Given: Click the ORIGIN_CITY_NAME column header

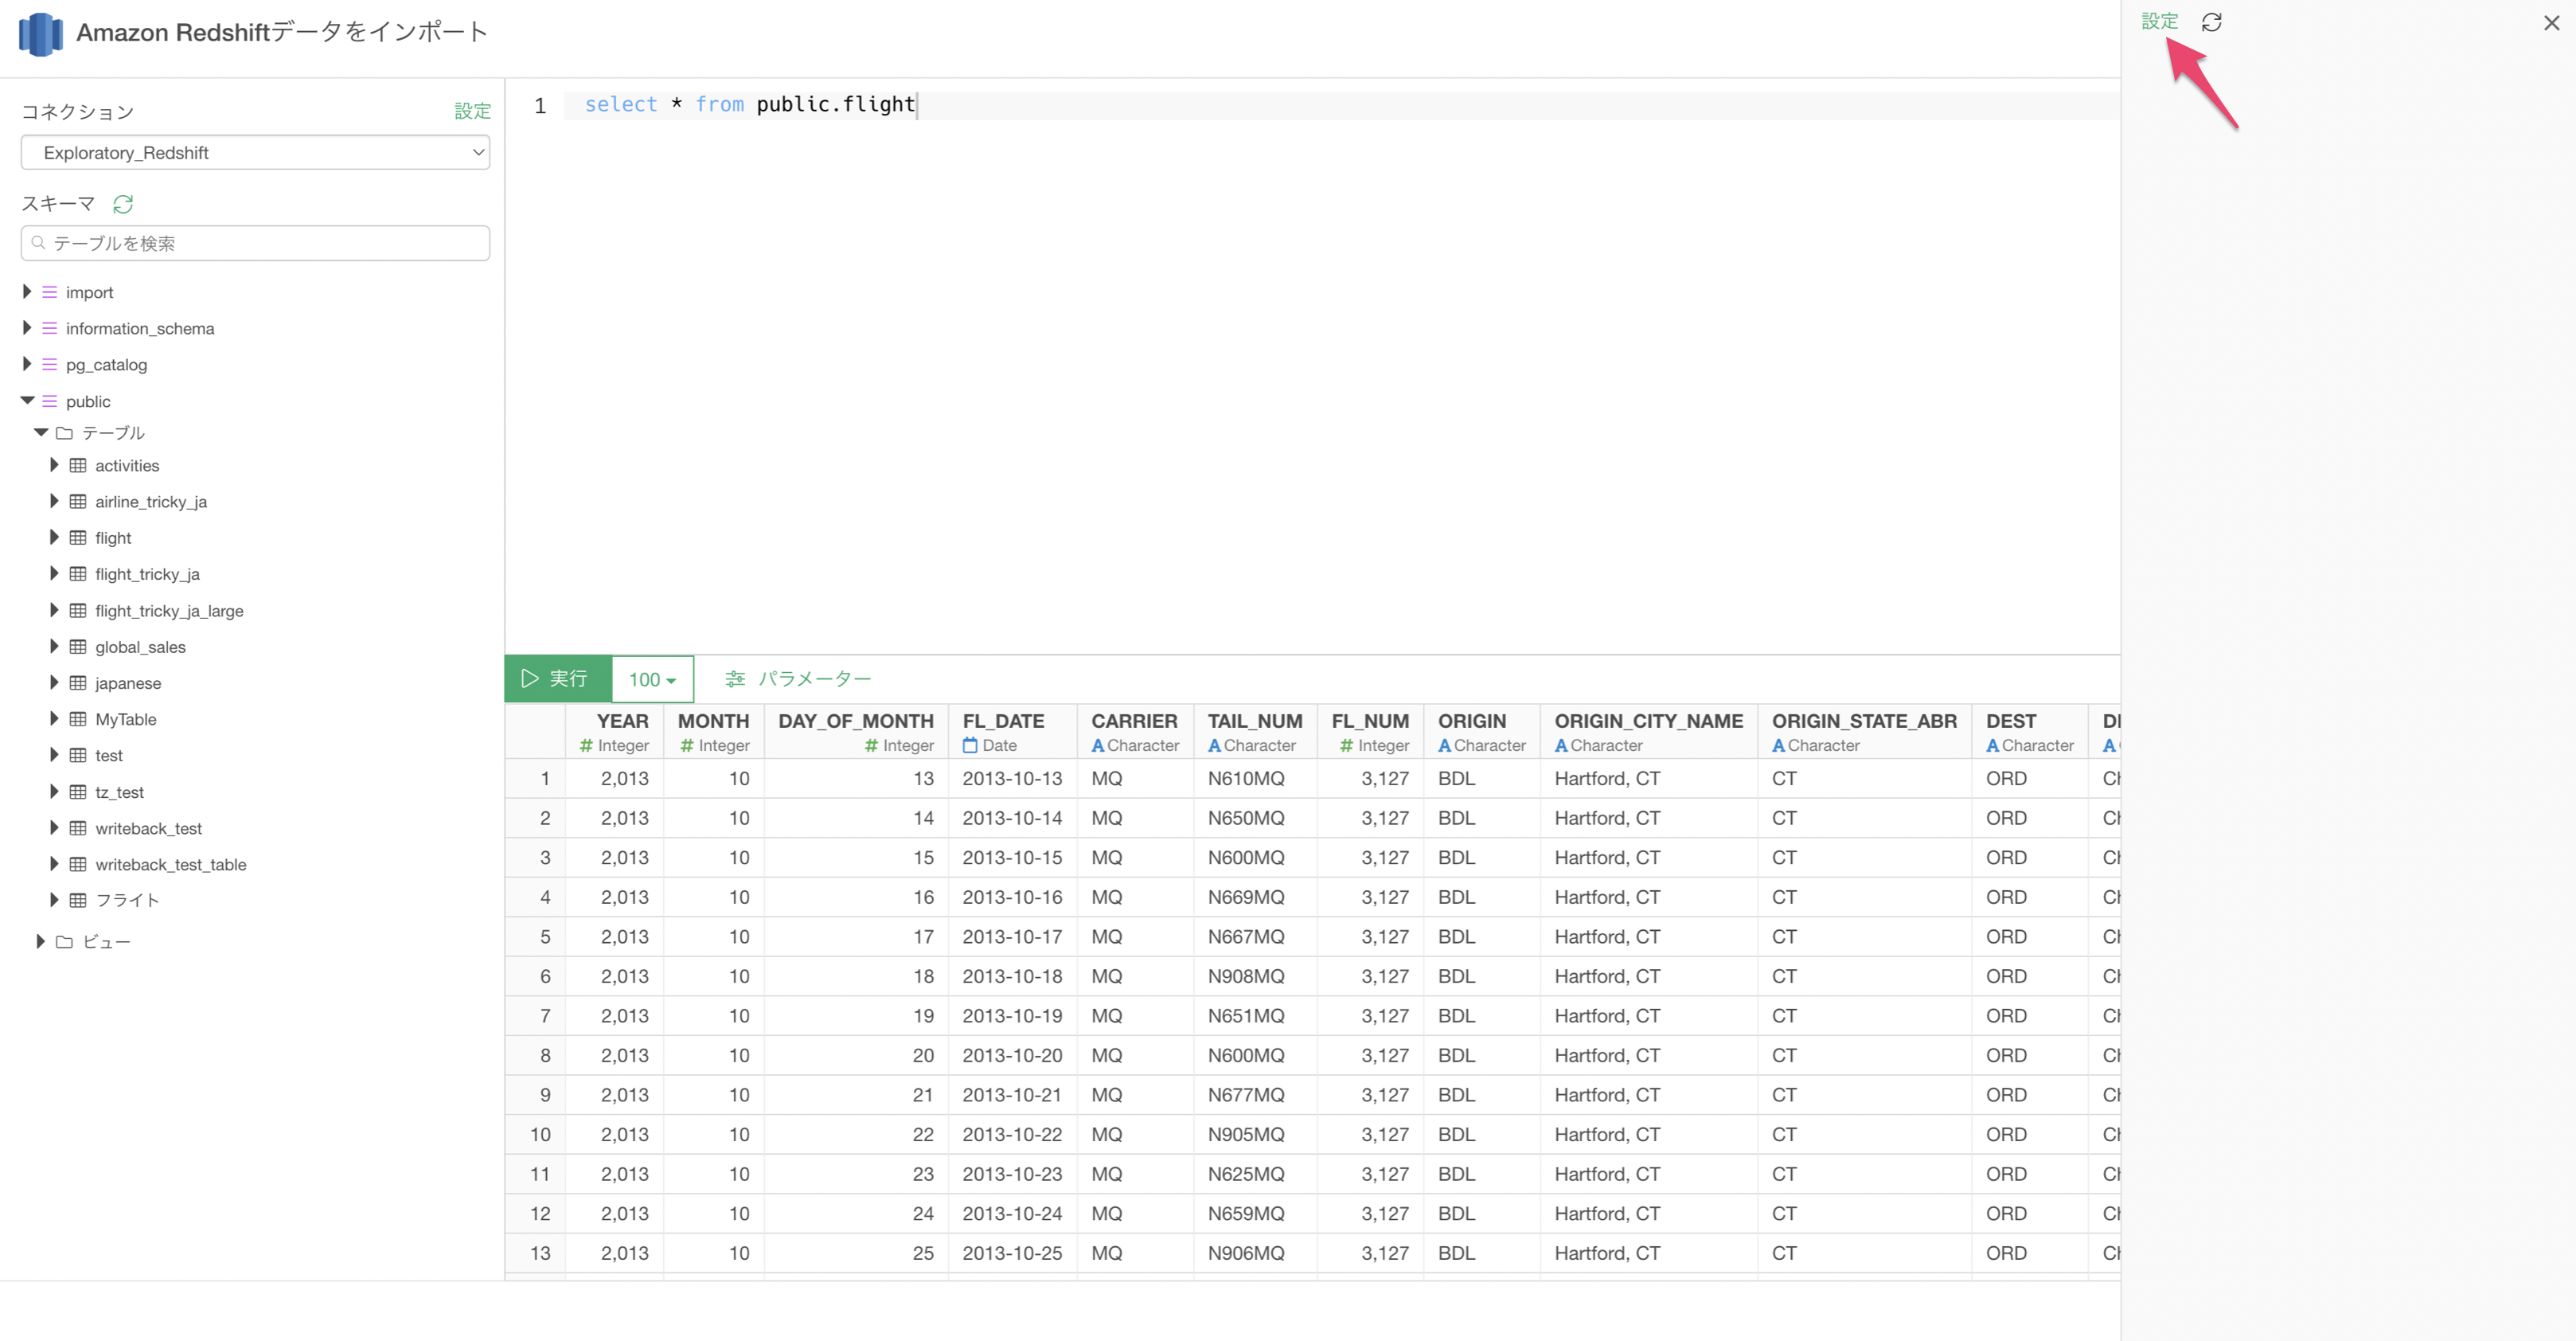Looking at the screenshot, I should tap(1648, 732).
